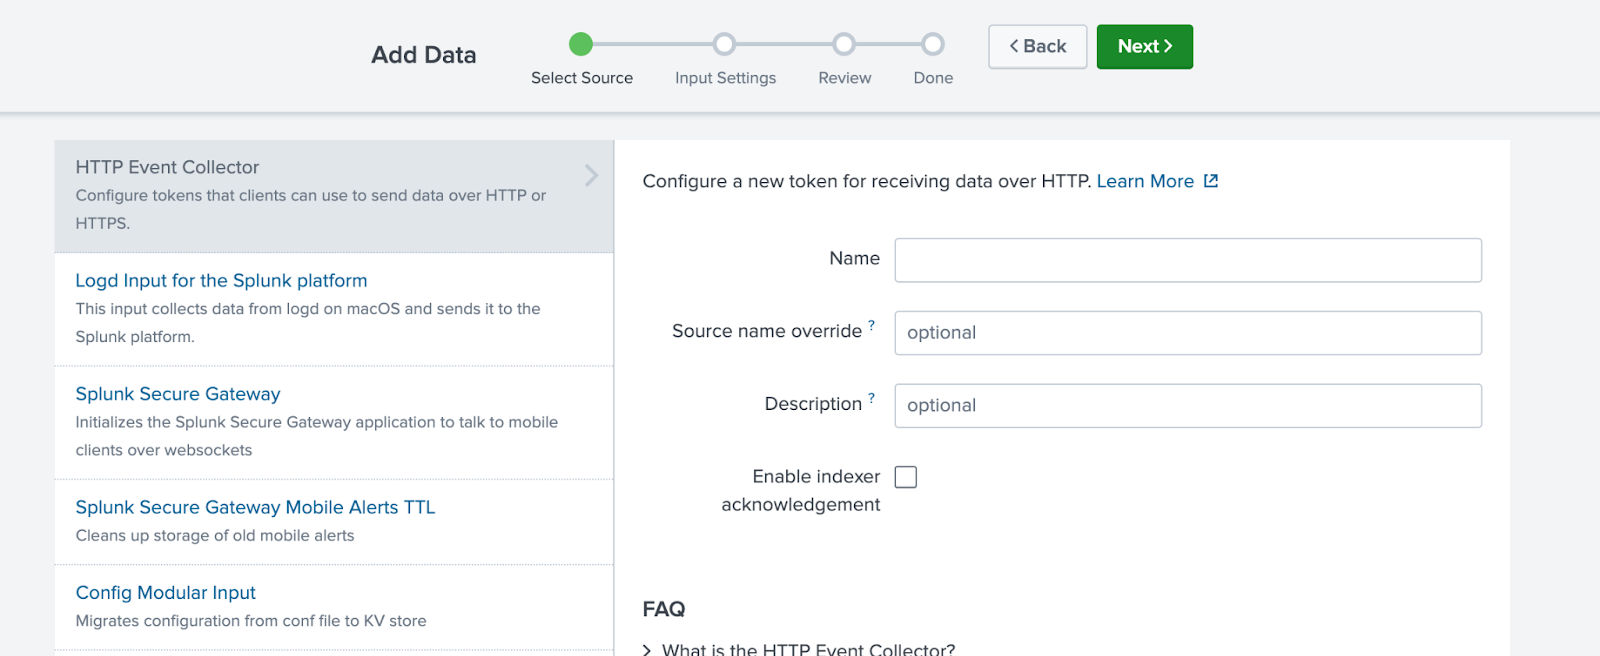Focus the Name text field
The image size is (1600, 656).
pos(1187,260)
